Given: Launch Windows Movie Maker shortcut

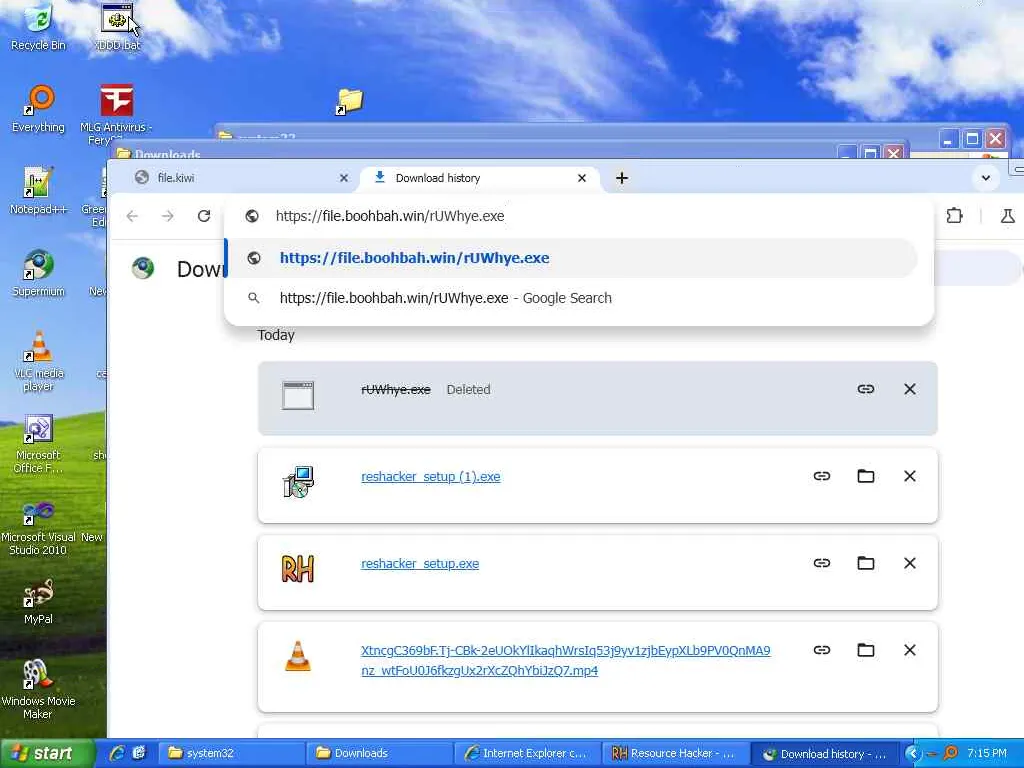Looking at the screenshot, I should [39, 690].
